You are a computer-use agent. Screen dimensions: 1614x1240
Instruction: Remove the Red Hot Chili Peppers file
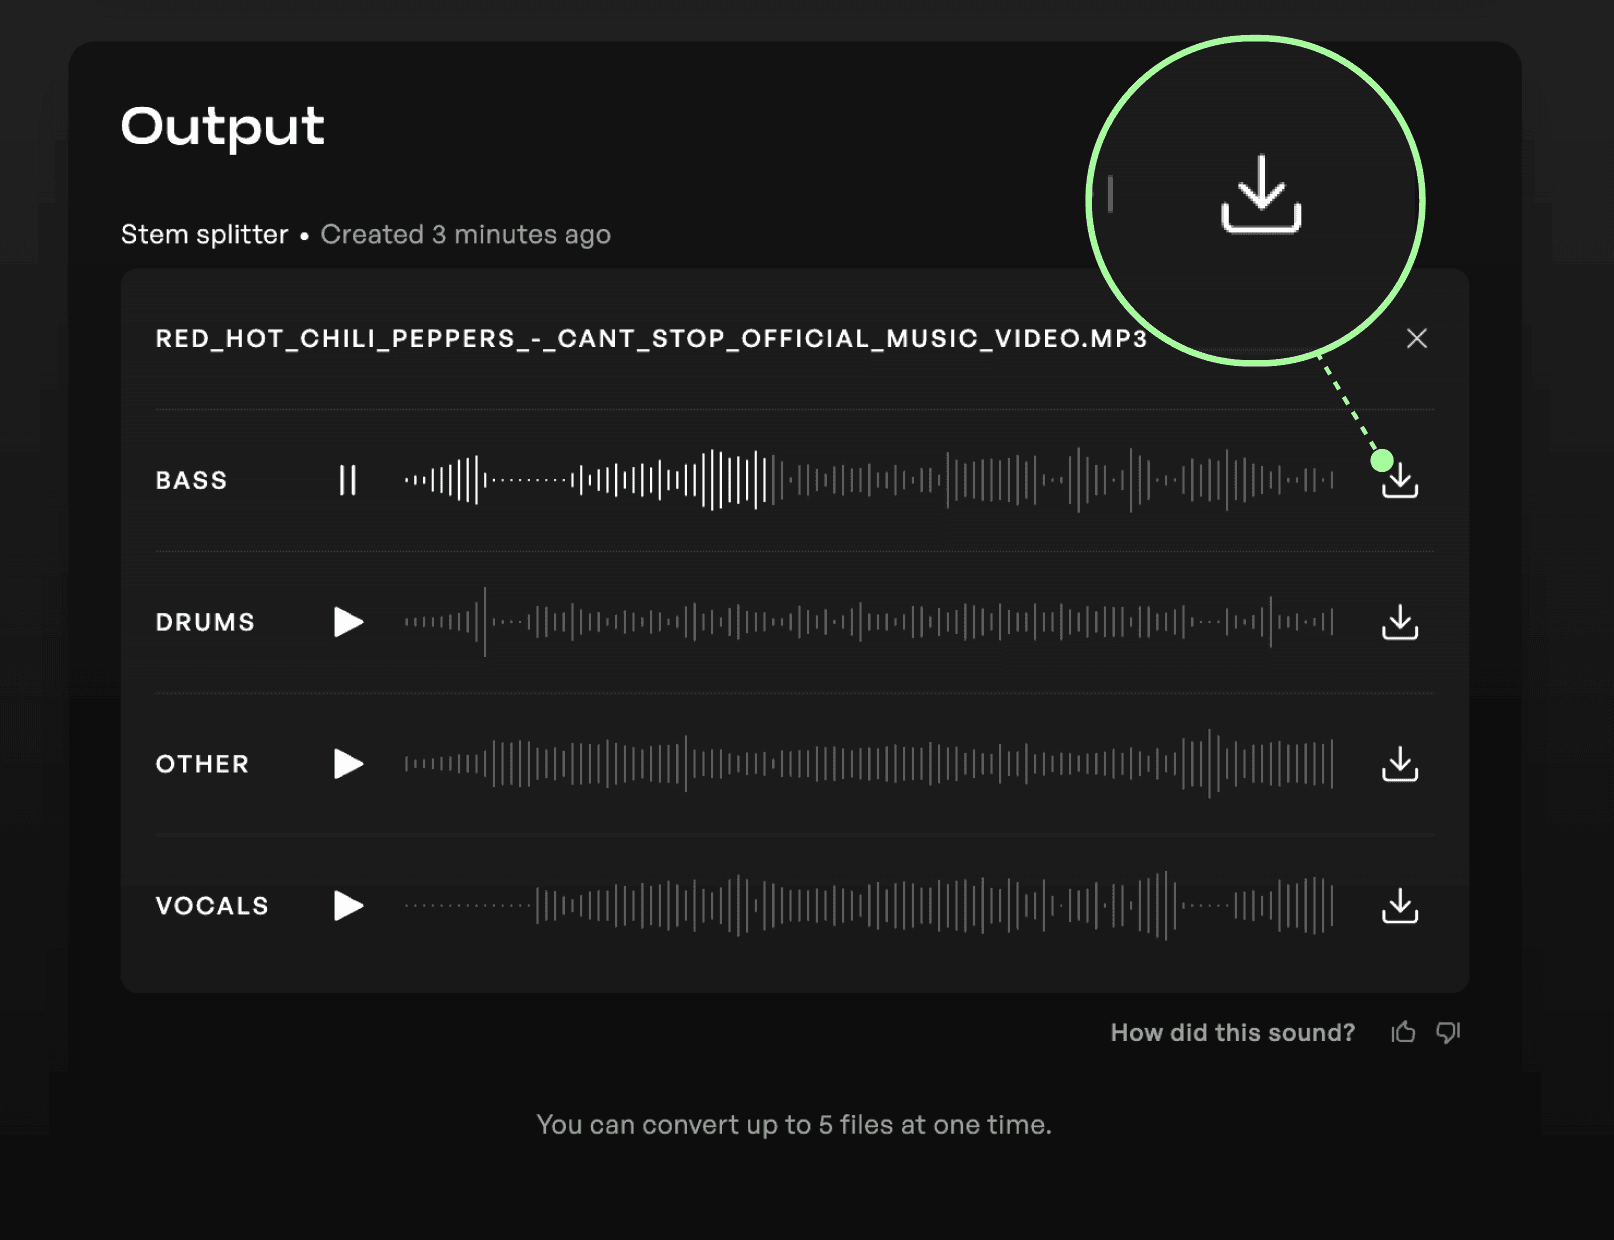pos(1417,338)
